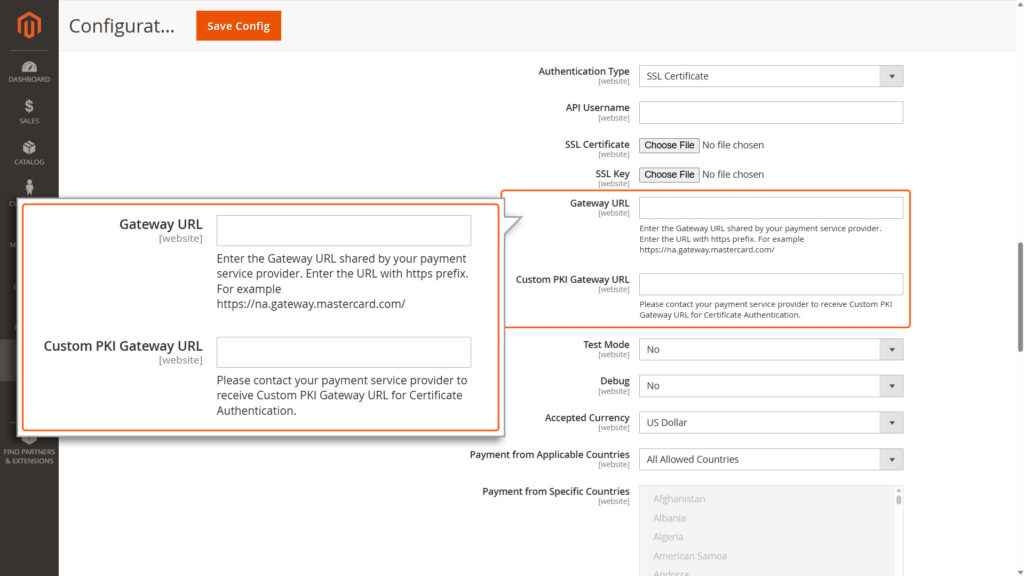Open the Authentication Type dropdown
Screen dimensions: 1024x576
tap(770, 76)
